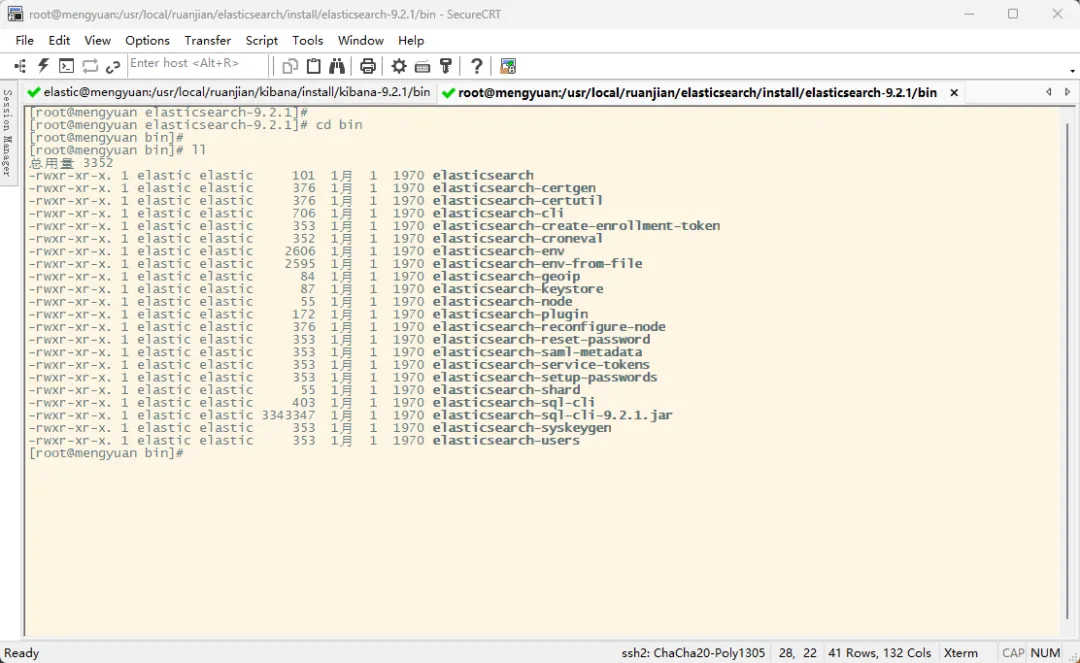The height and width of the screenshot is (663, 1080).
Task: Click elasticsearch-sql-cli-9.2.1.jar file name
Action: tap(552, 415)
